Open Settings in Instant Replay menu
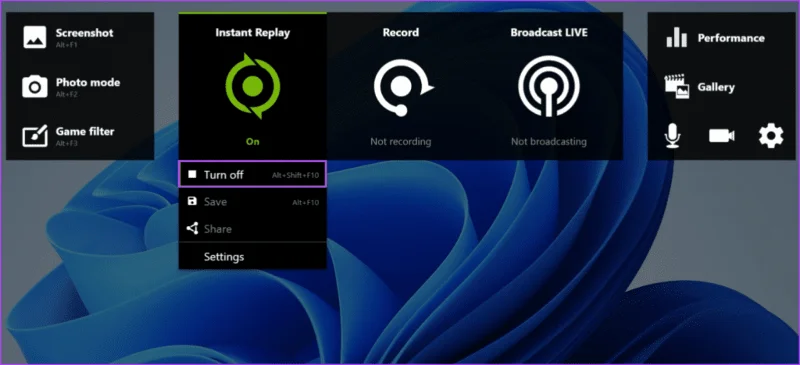The image size is (800, 365). [x=223, y=257]
